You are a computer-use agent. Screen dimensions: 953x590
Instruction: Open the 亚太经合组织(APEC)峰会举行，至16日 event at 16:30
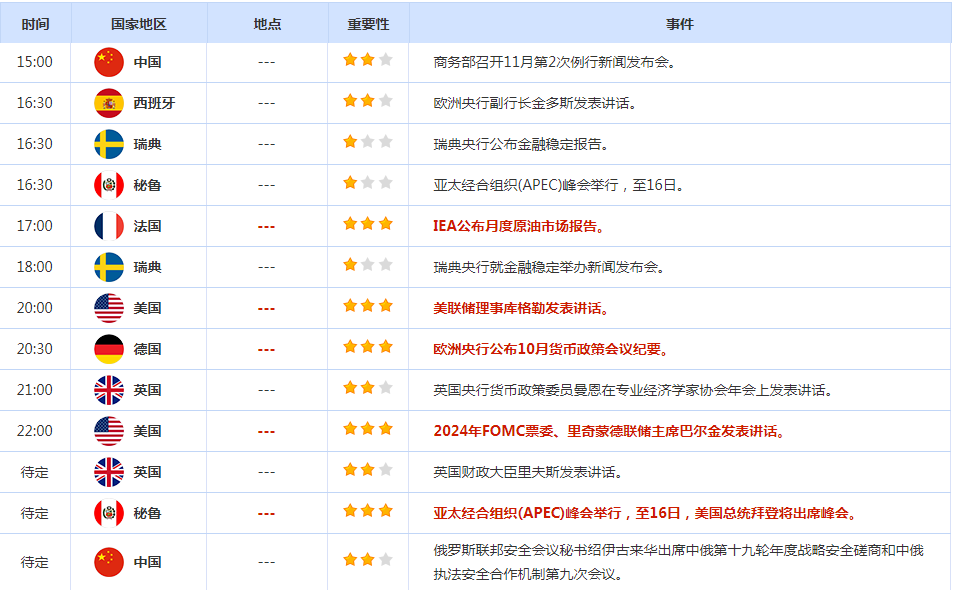click(559, 185)
